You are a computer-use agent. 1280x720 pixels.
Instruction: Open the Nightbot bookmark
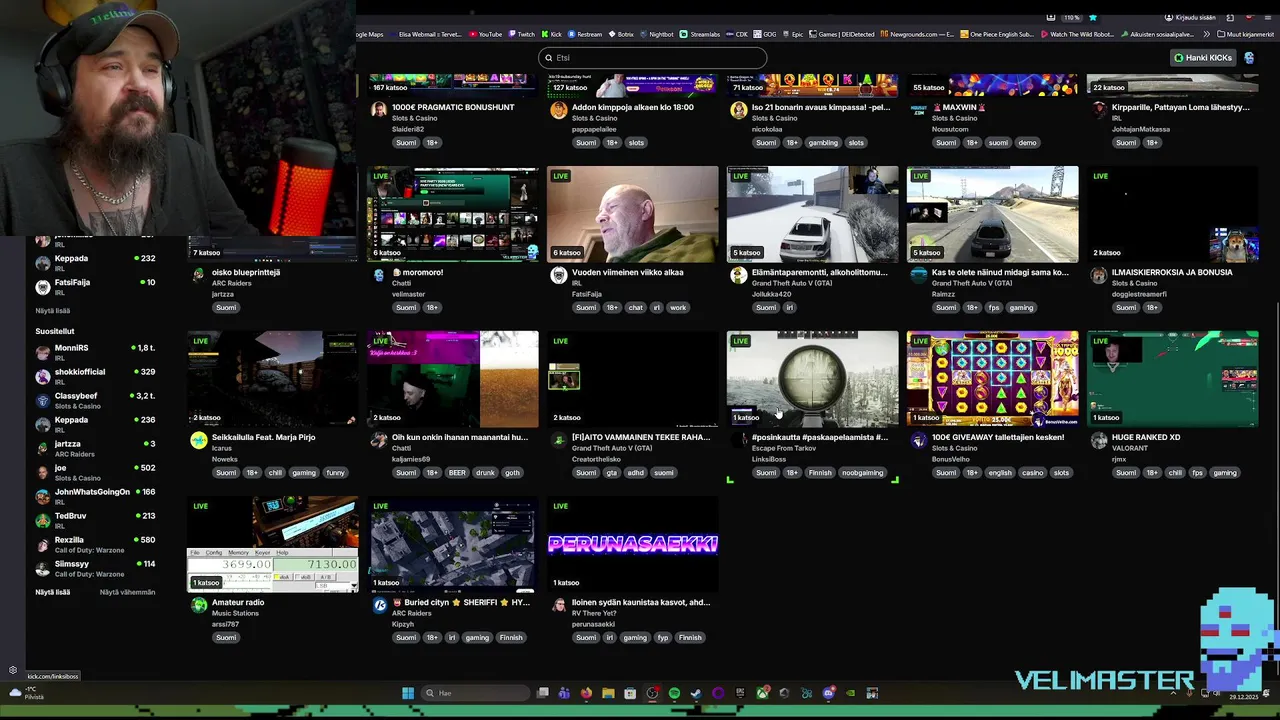pos(657,34)
